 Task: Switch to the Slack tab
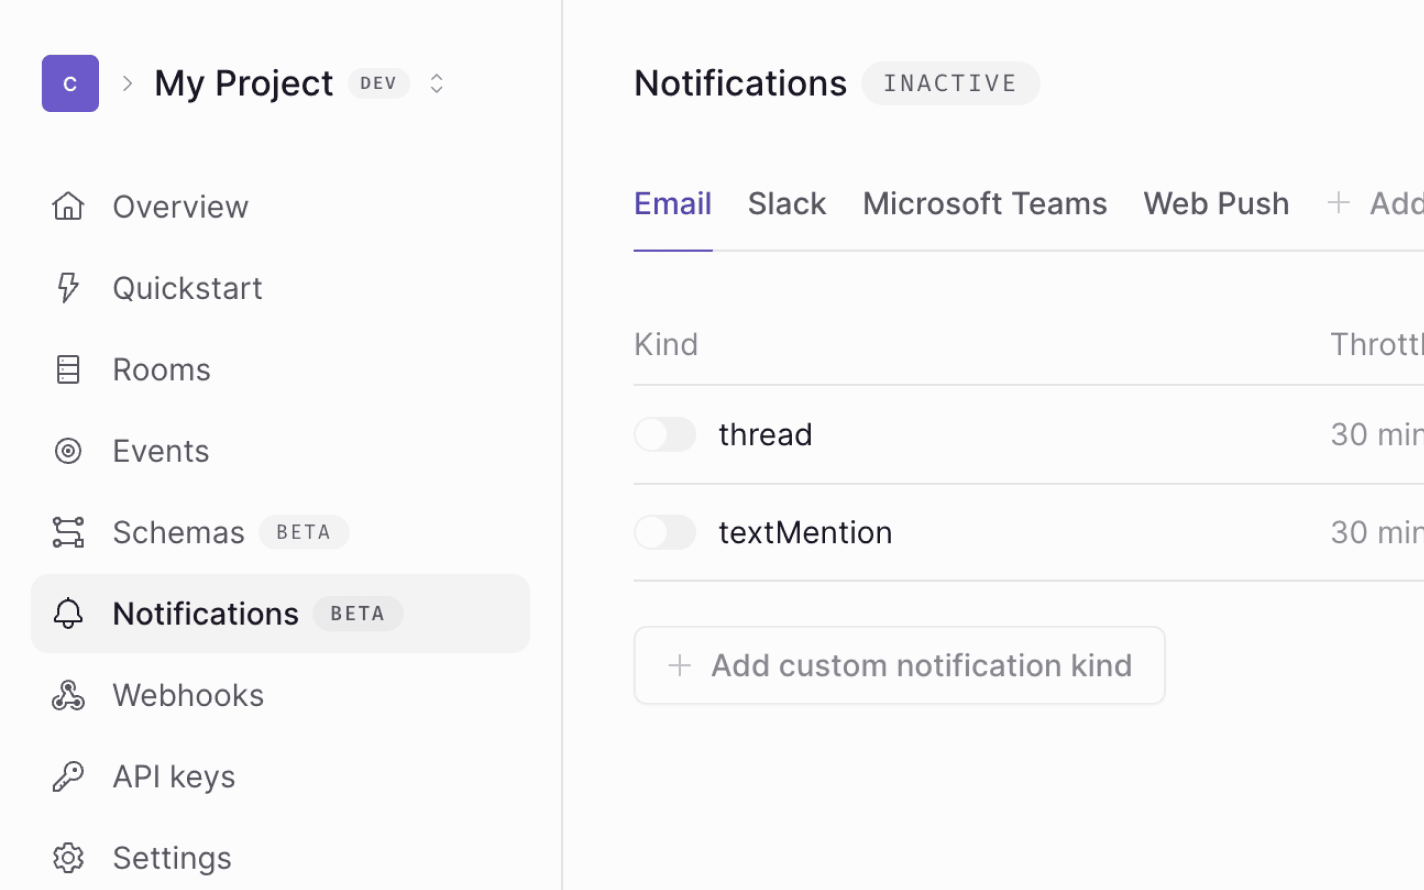click(x=787, y=203)
